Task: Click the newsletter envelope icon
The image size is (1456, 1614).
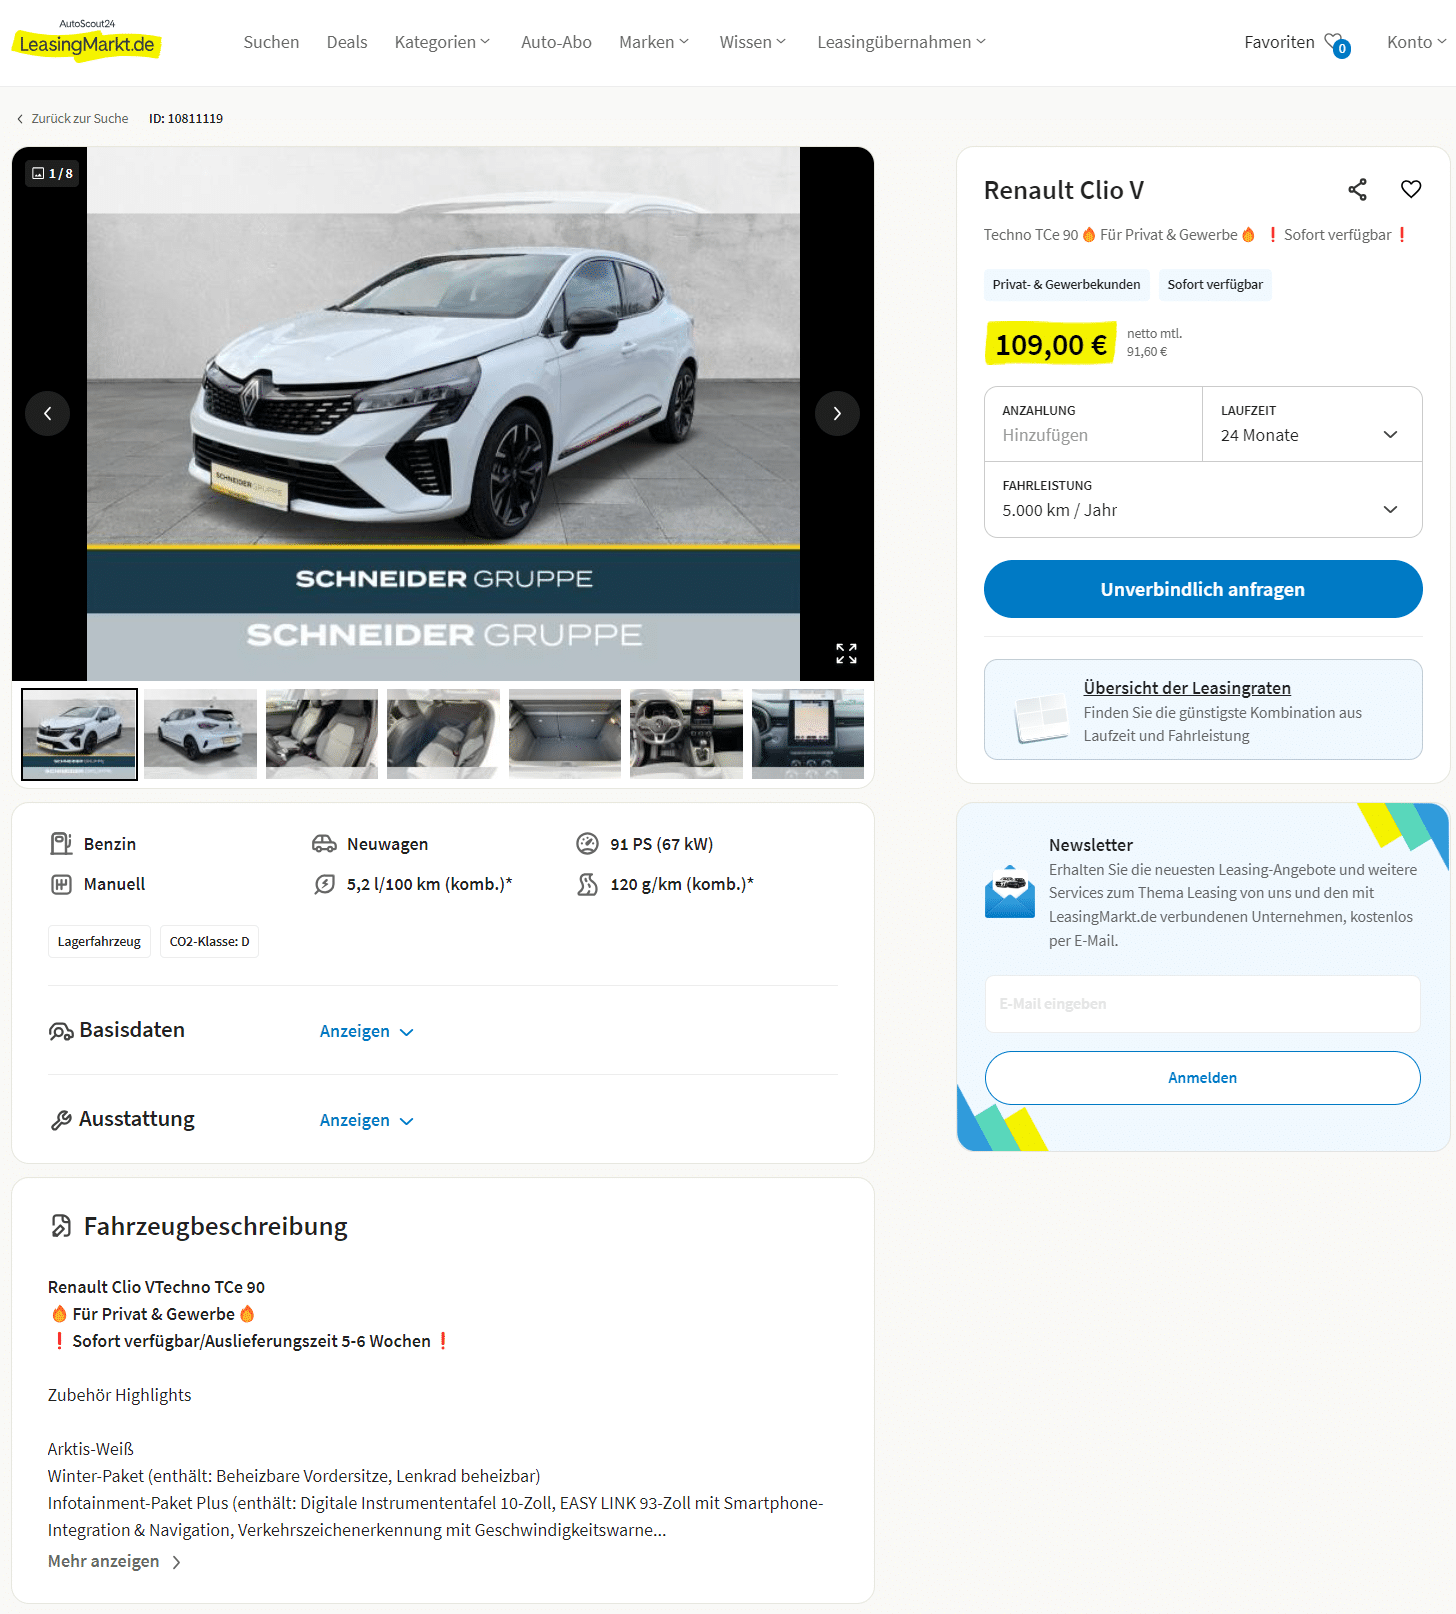Action: tap(1010, 892)
